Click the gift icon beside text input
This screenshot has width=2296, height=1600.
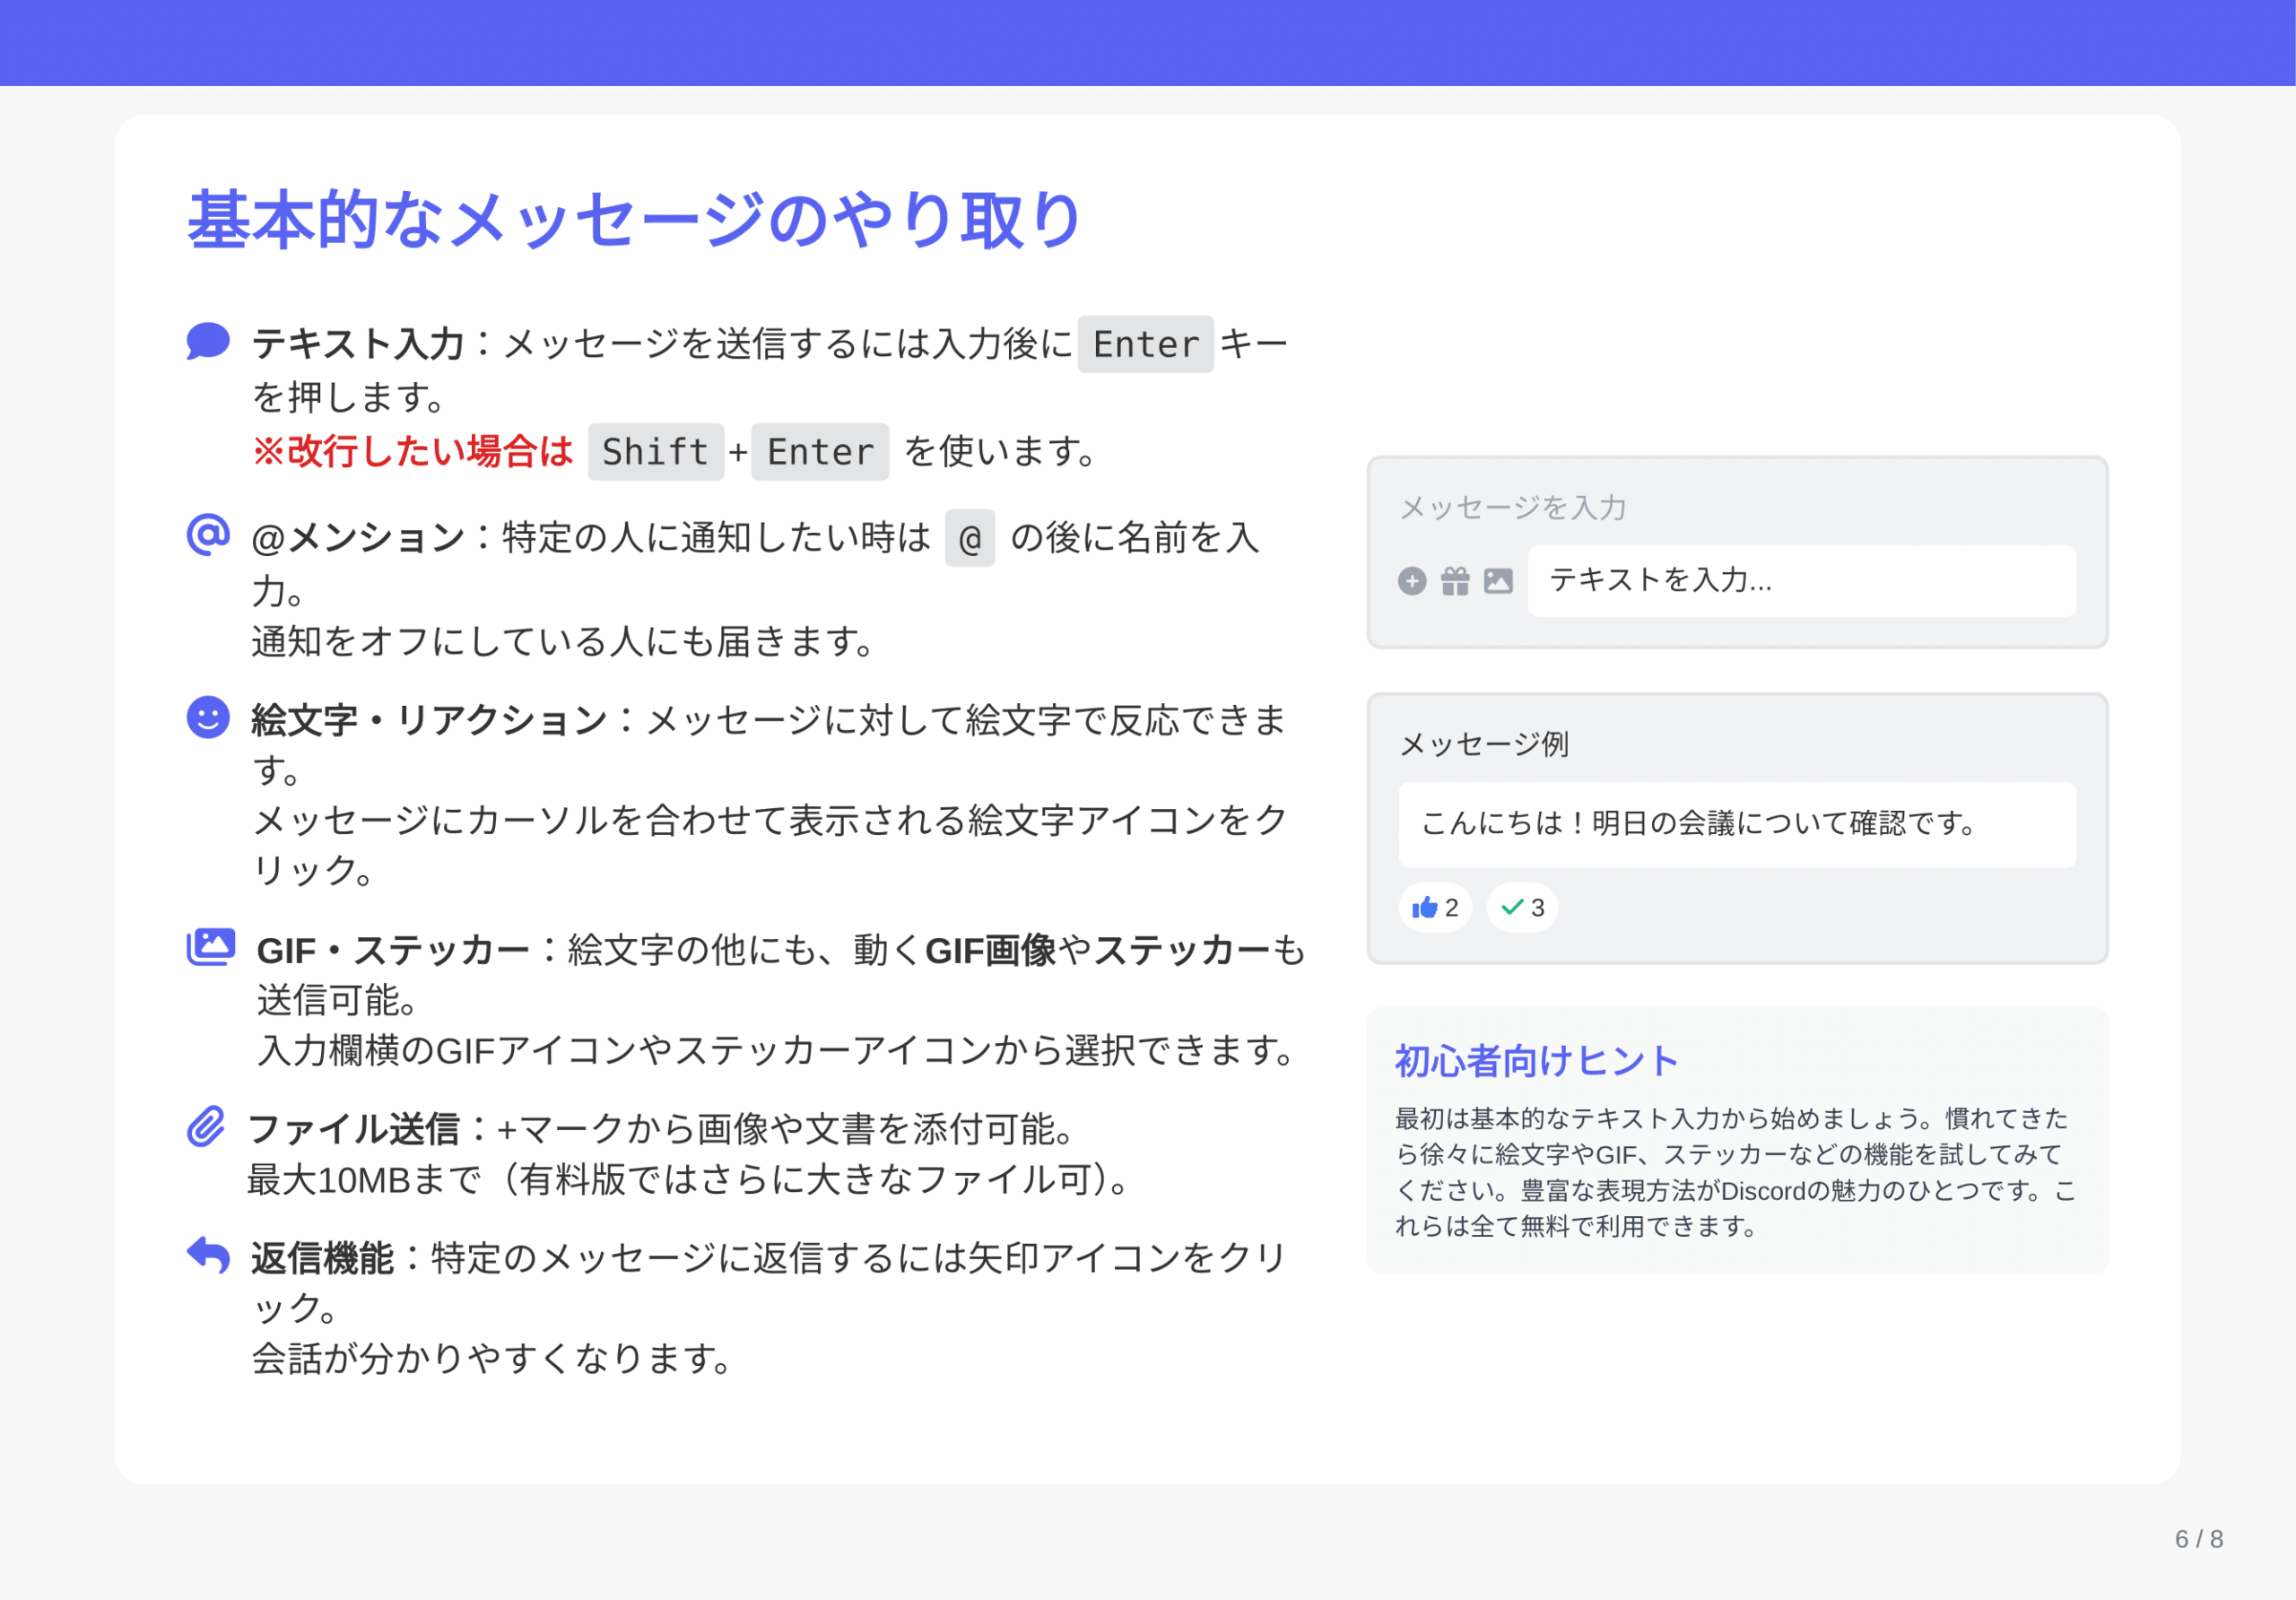1455,581
